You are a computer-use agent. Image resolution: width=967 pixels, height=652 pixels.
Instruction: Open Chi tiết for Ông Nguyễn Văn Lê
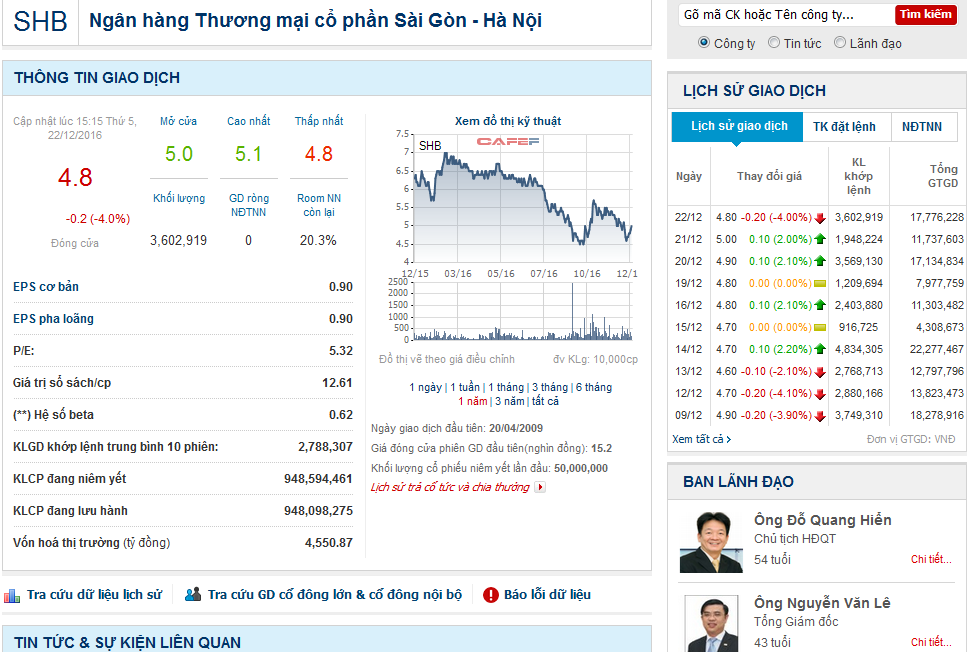(931, 642)
